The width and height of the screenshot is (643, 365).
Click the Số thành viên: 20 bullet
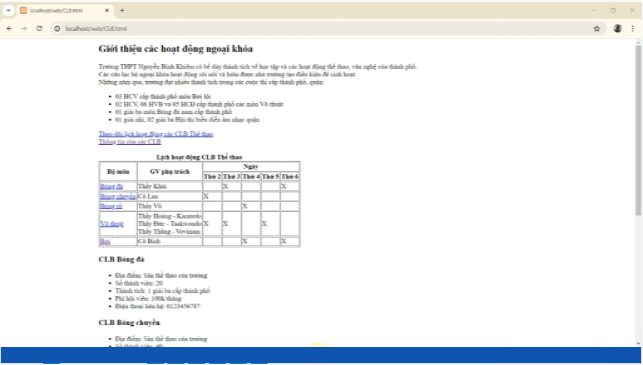[139, 283]
